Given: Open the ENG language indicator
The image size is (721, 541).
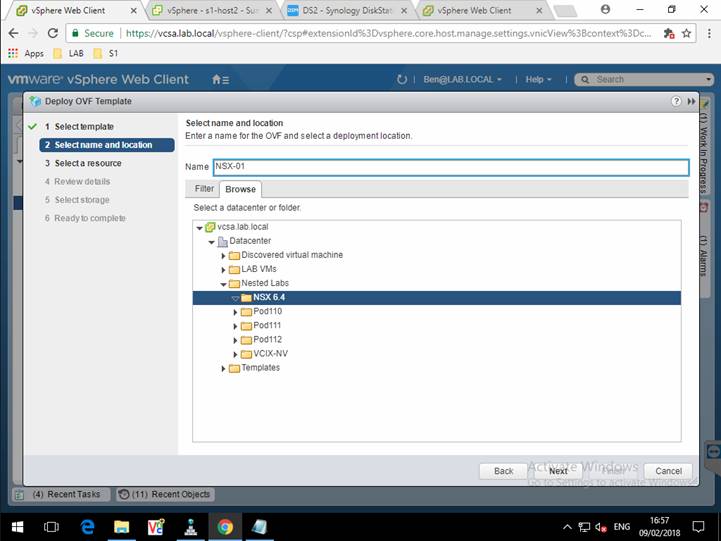Looking at the screenshot, I should [x=622, y=527].
